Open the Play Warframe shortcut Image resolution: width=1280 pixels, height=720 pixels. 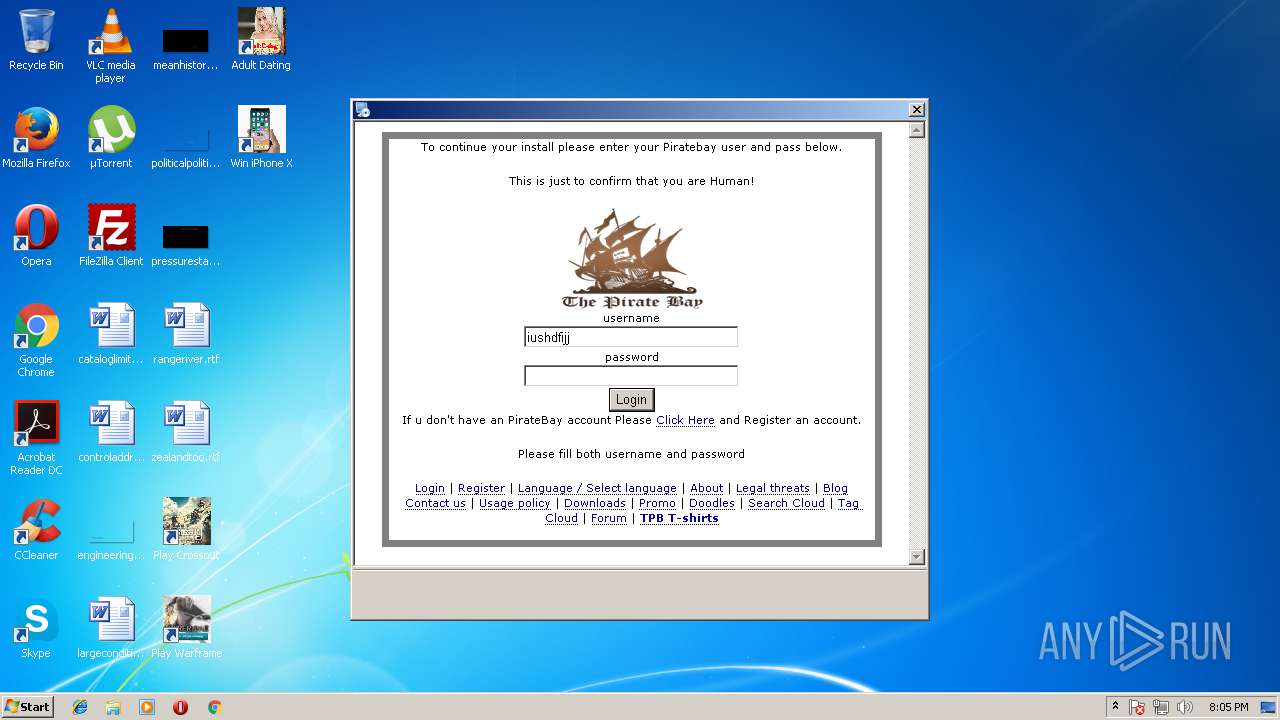pos(186,628)
